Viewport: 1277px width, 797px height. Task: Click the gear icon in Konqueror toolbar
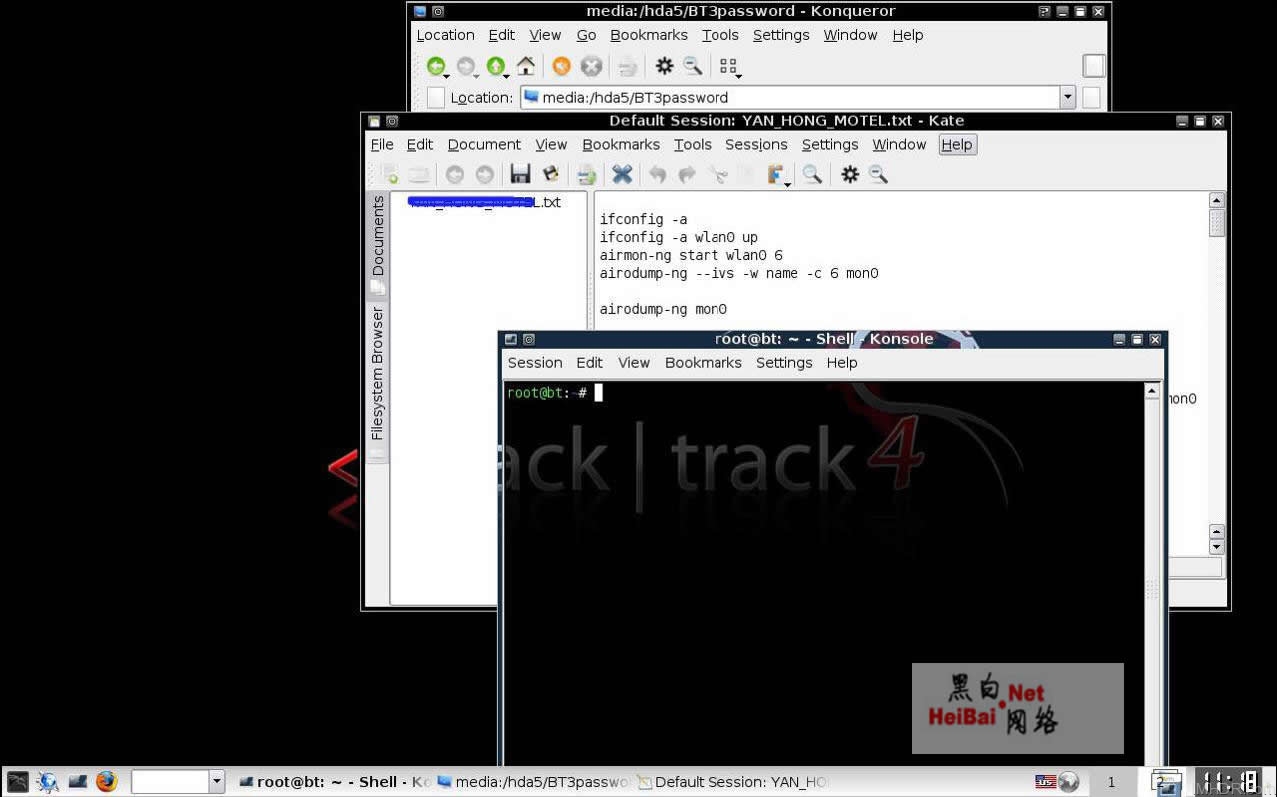(664, 66)
